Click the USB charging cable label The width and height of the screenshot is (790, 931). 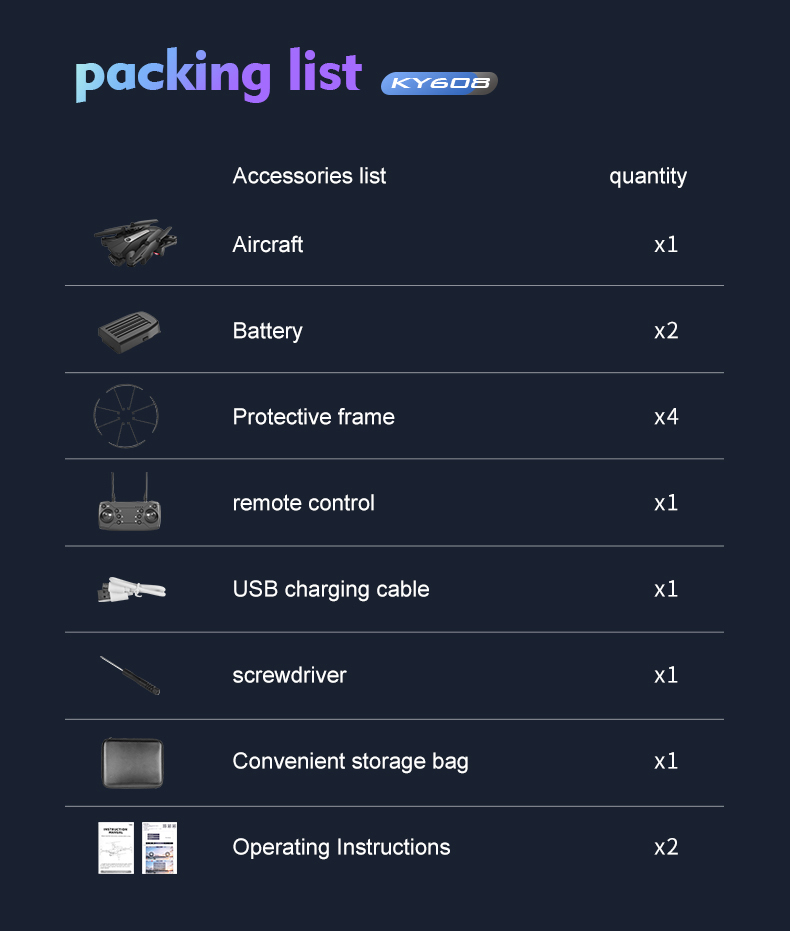331,590
